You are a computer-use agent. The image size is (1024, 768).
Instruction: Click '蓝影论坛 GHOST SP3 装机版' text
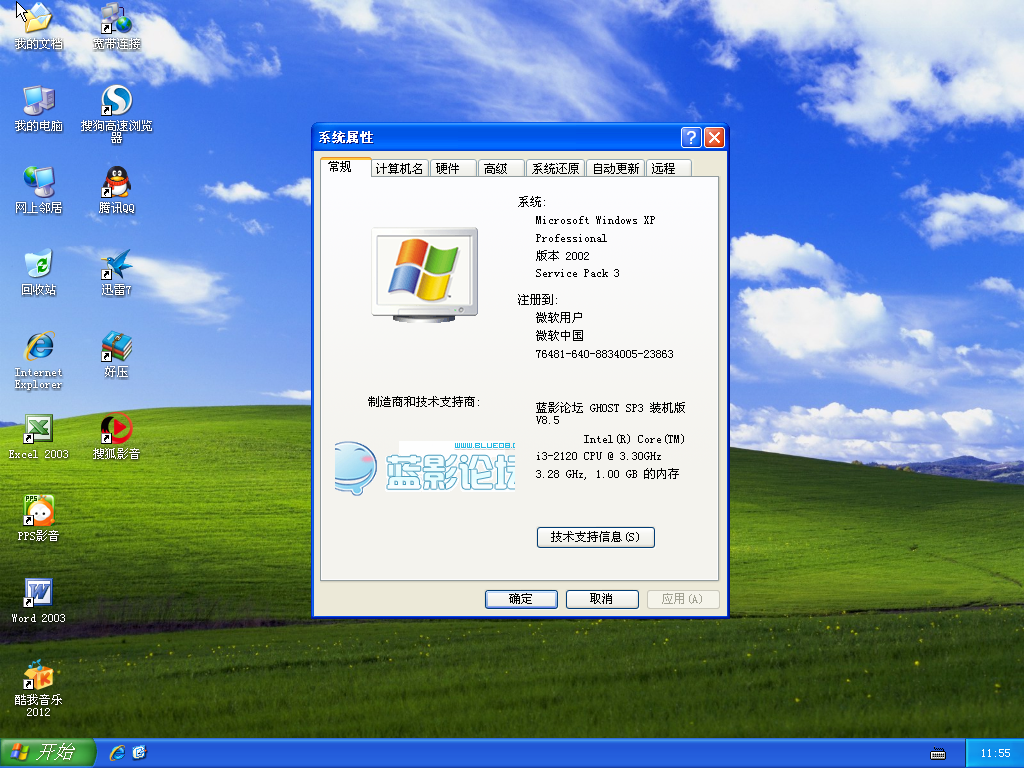[611, 408]
